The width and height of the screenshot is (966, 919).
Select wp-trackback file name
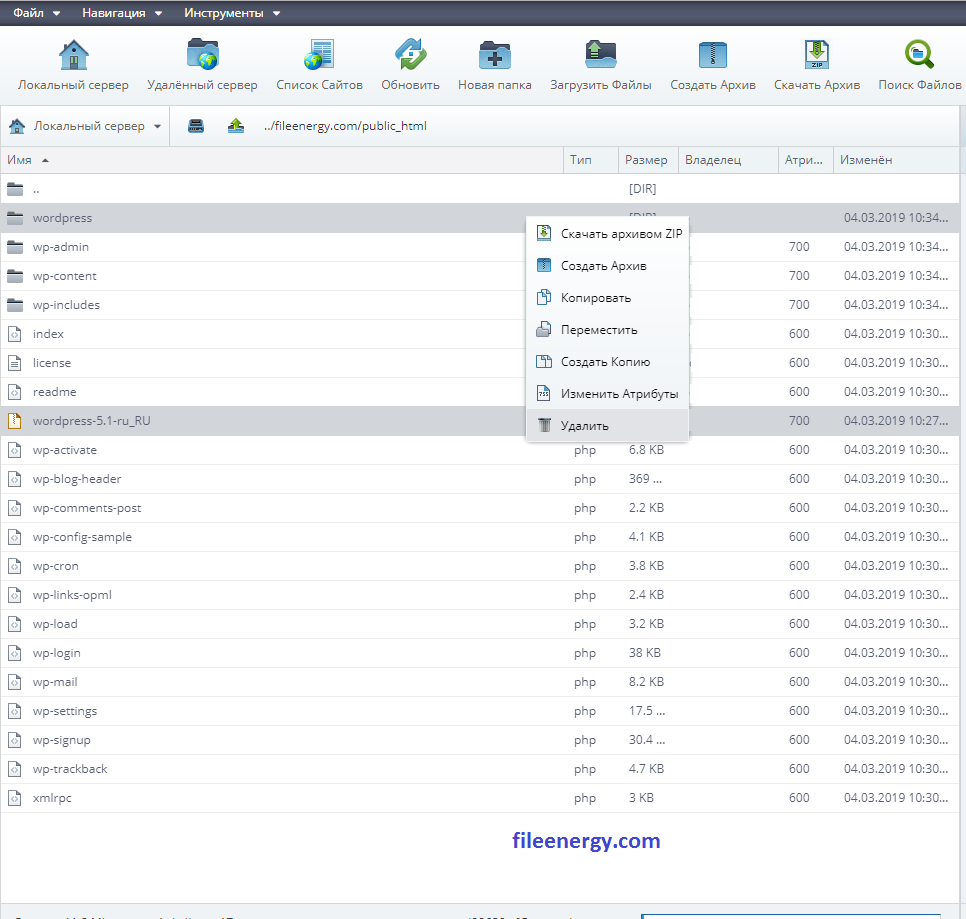(70, 769)
